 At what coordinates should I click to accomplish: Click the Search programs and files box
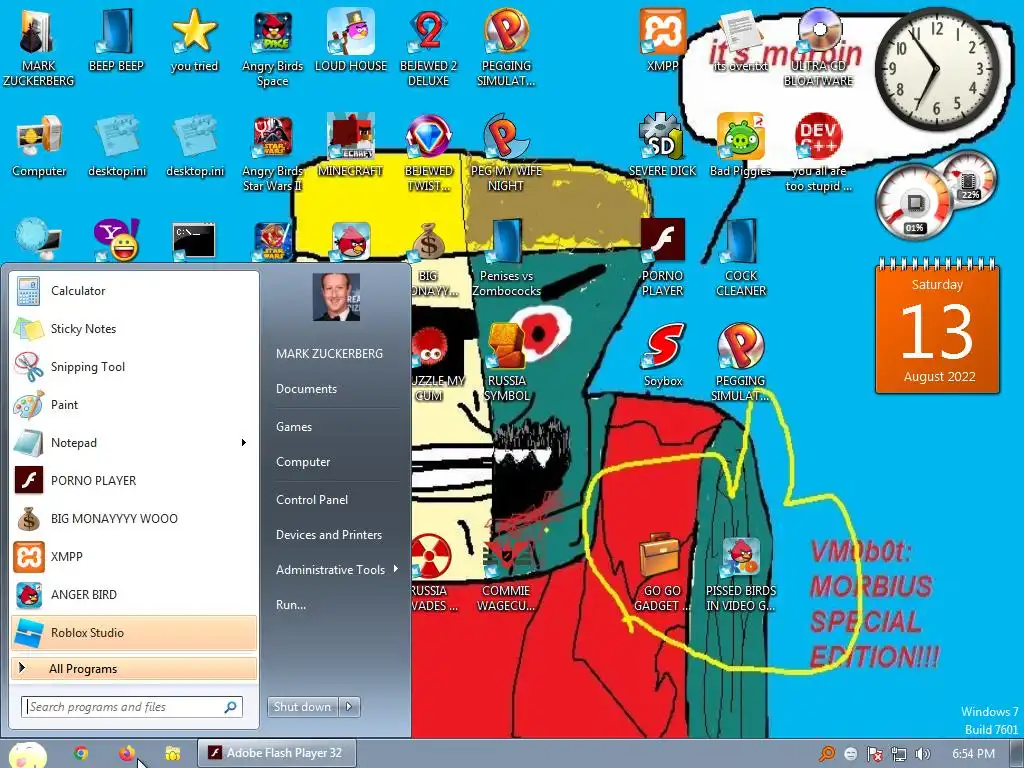(x=132, y=707)
